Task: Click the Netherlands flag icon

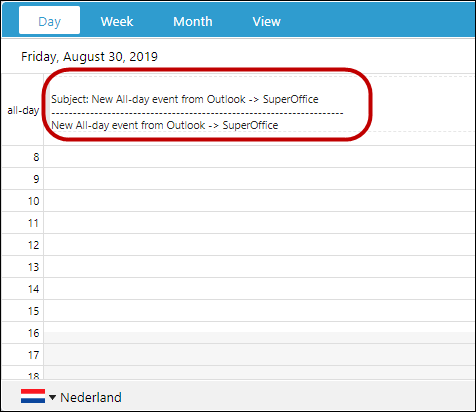Action: click(33, 396)
